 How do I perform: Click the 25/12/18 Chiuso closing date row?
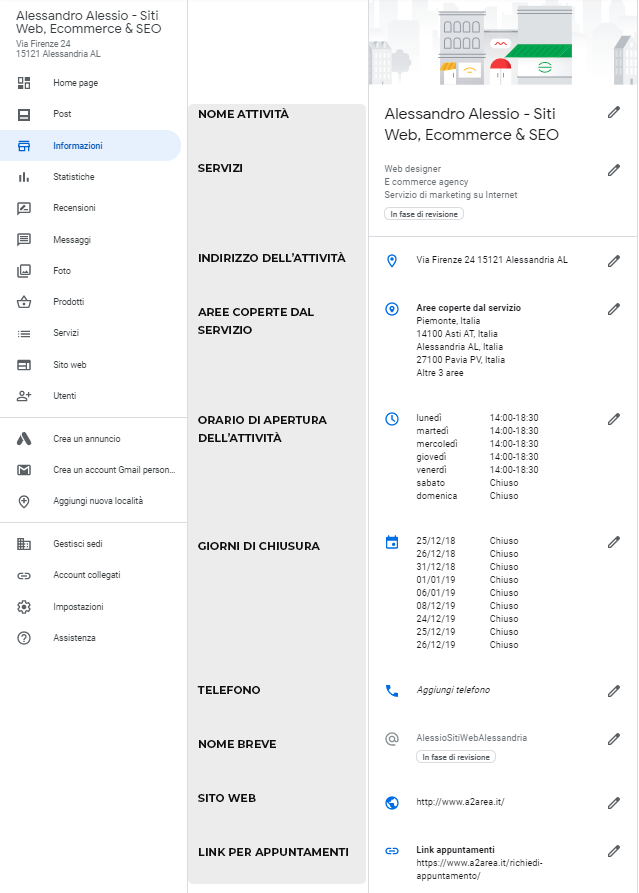click(x=467, y=541)
